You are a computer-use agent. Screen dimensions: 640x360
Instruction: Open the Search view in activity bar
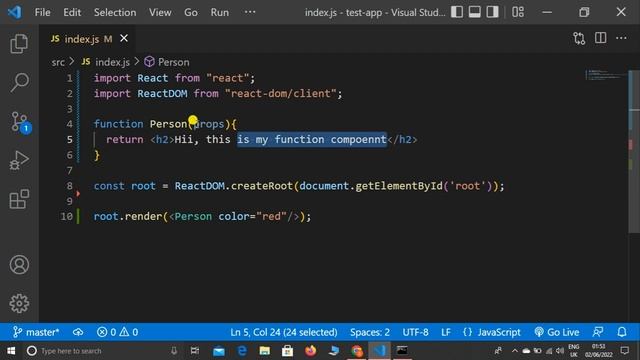(x=19, y=82)
